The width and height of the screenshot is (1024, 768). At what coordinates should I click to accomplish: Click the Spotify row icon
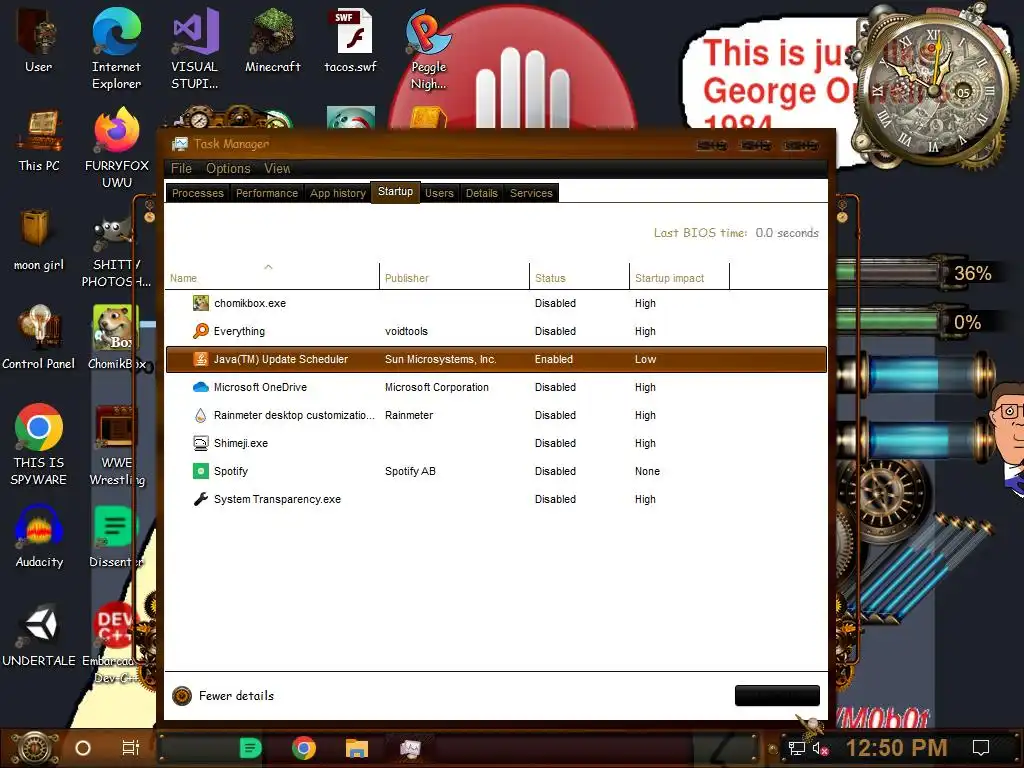(200, 471)
